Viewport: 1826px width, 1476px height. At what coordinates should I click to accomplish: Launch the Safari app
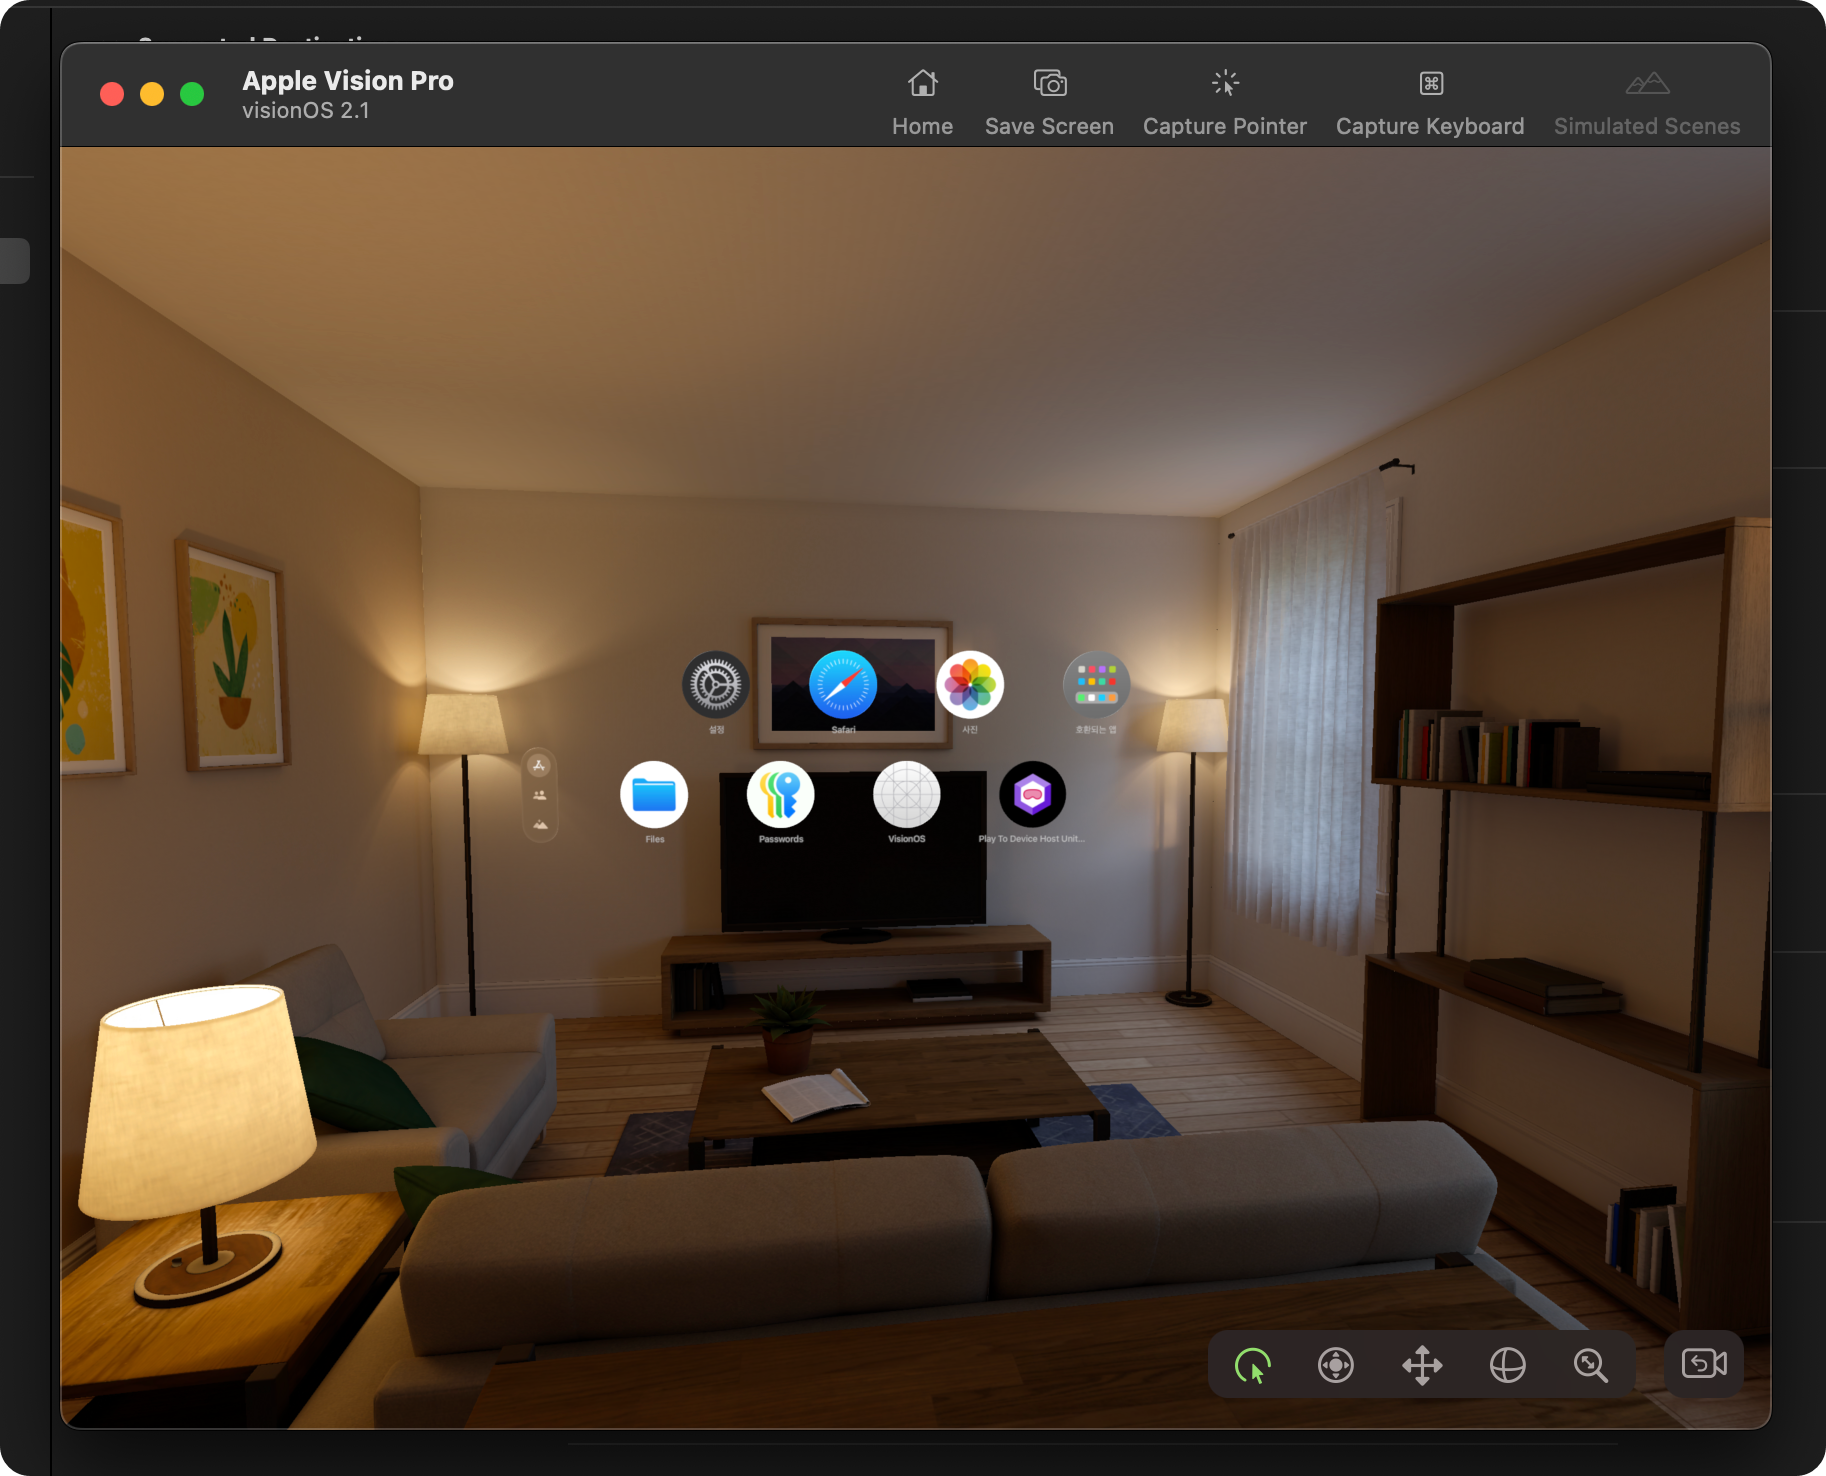point(843,685)
